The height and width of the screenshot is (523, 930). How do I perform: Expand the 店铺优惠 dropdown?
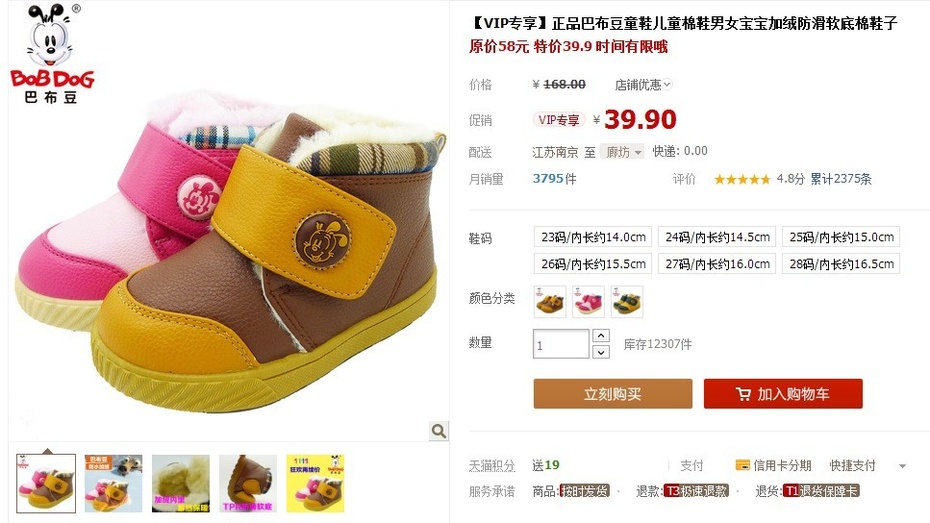tap(643, 84)
